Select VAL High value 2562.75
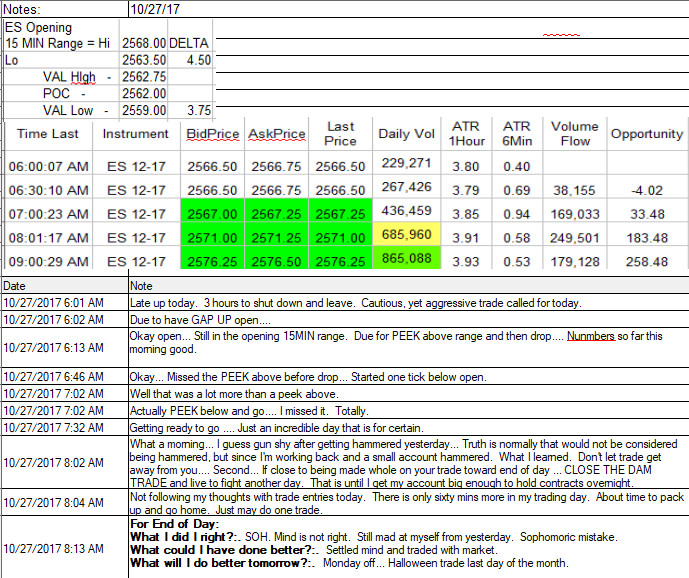Screen dimensions: 689x578 [x=144, y=77]
